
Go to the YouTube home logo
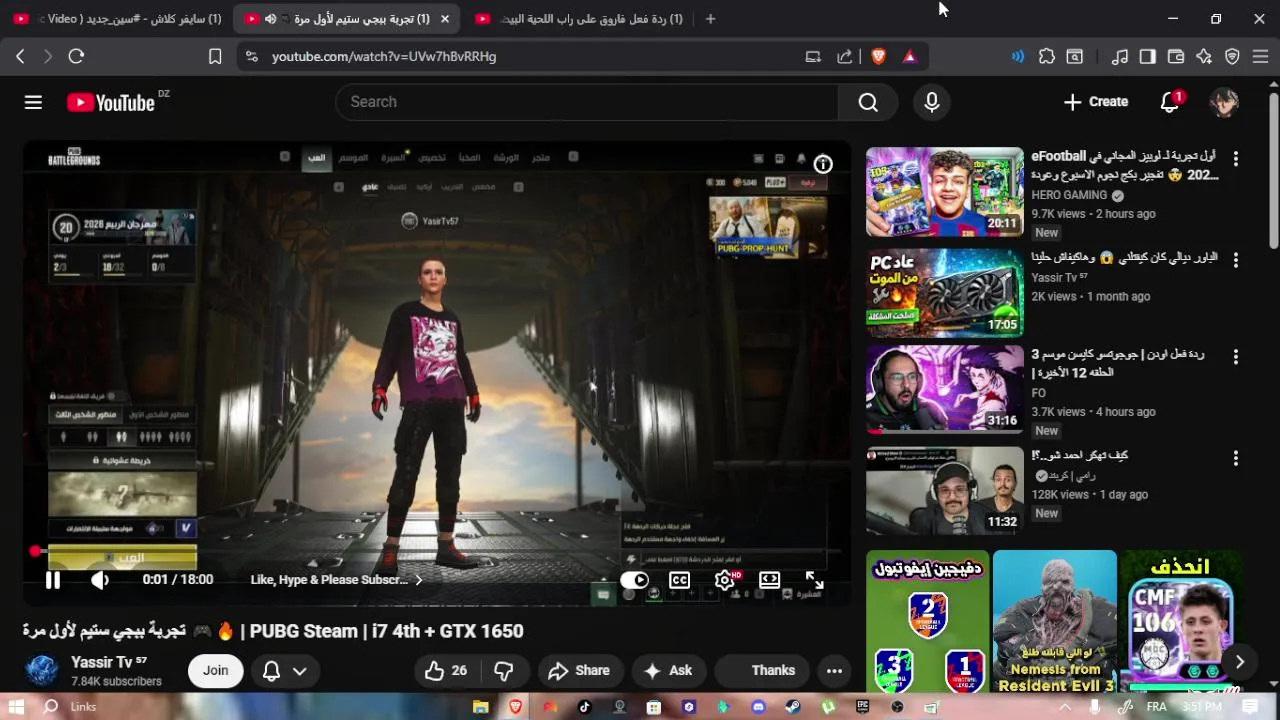pyautogui.click(x=111, y=102)
